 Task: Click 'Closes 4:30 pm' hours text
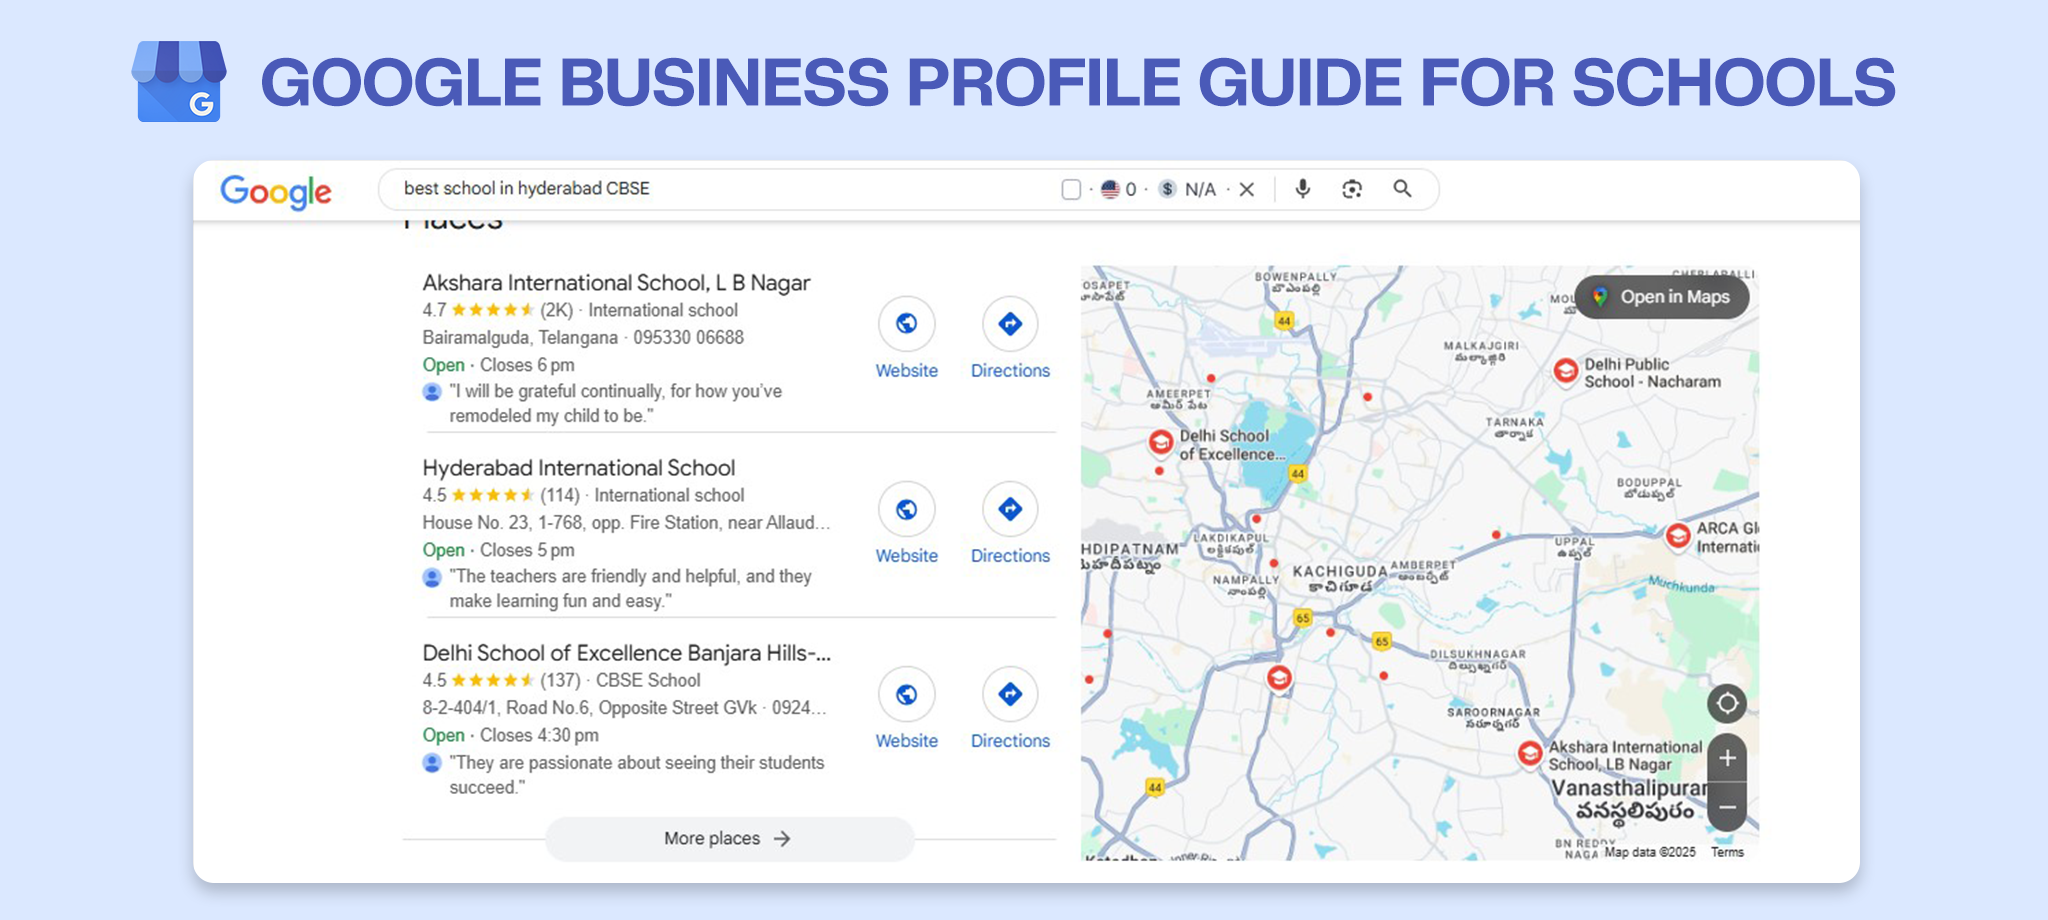(x=539, y=735)
